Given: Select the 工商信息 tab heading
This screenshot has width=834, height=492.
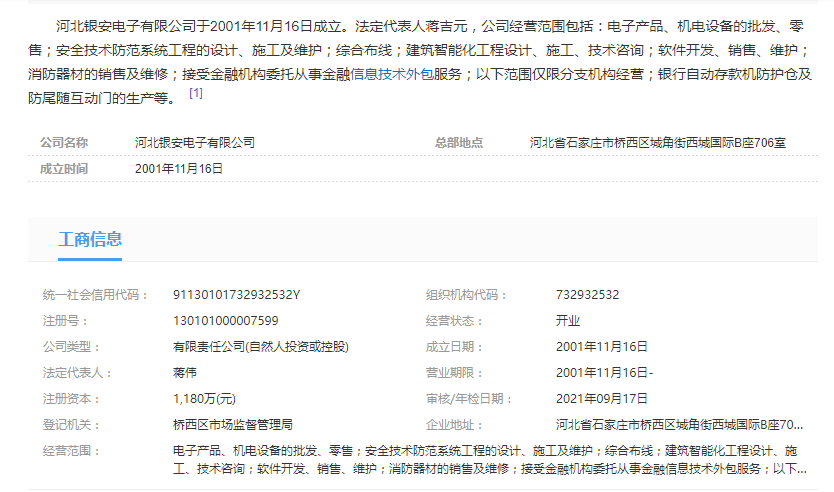Looking at the screenshot, I should pos(90,239).
